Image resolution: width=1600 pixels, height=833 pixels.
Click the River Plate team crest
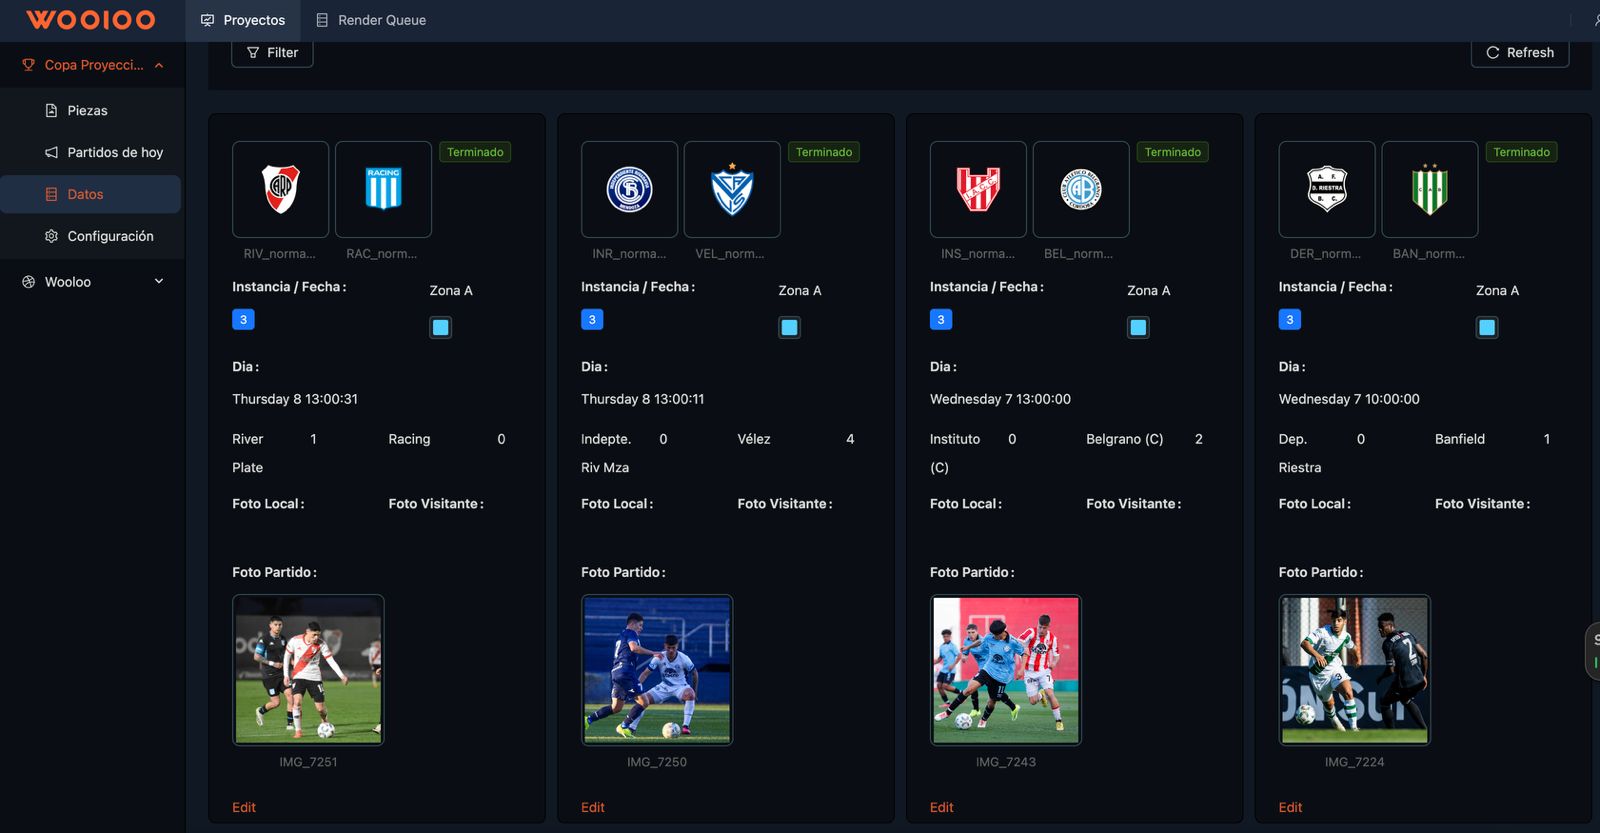(x=280, y=189)
